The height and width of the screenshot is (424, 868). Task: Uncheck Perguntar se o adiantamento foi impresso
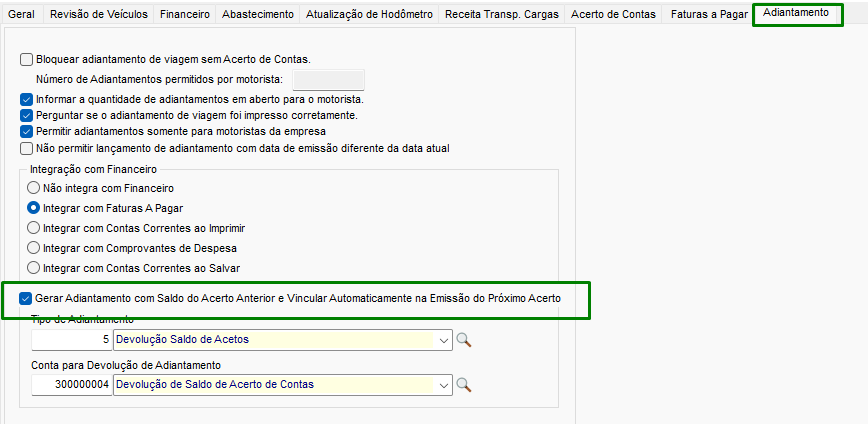26,116
